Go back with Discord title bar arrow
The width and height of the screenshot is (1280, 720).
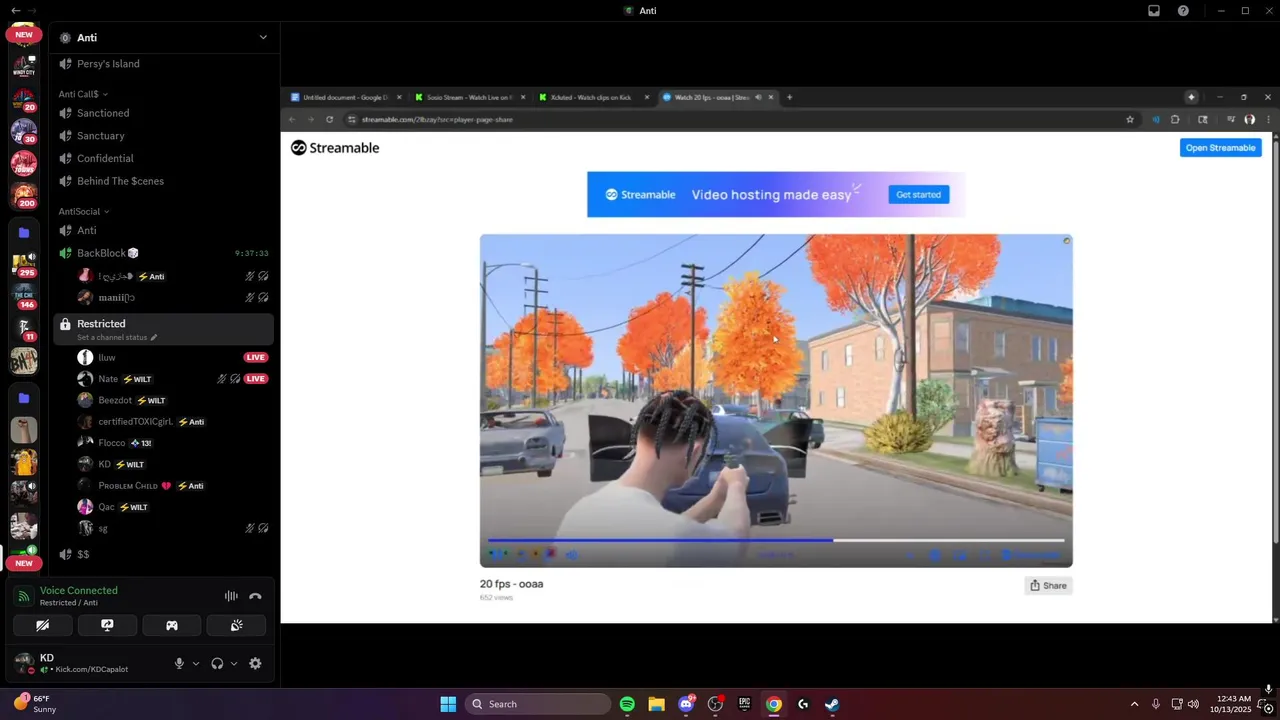coord(15,10)
